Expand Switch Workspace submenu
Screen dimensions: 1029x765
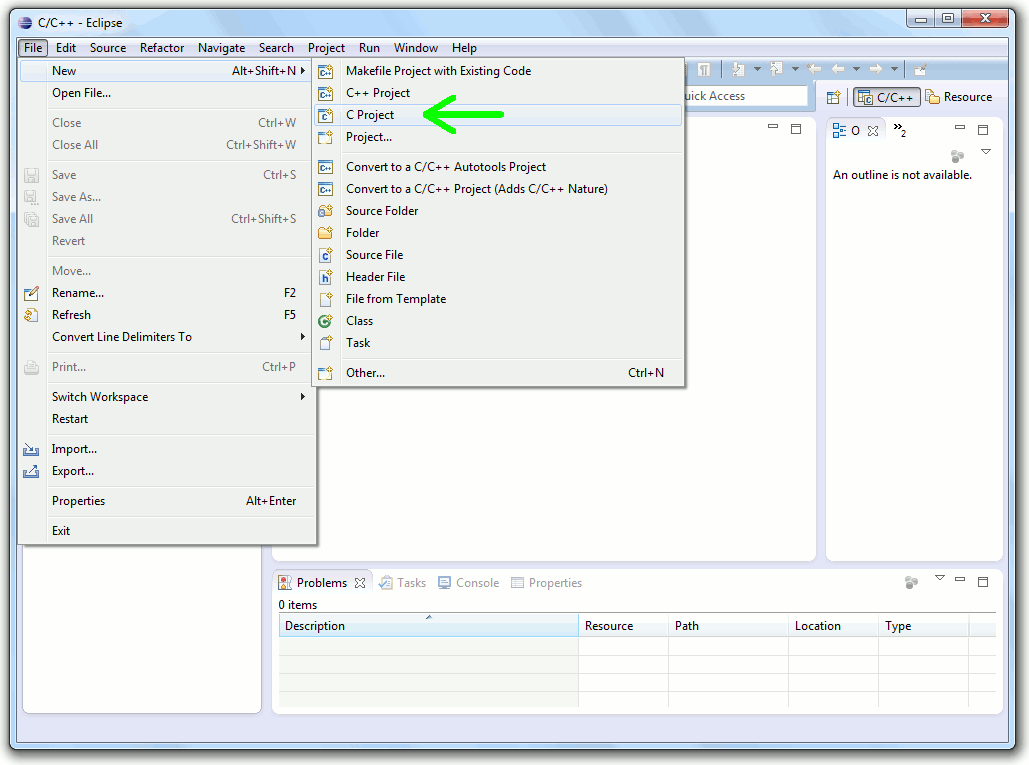[x=167, y=397]
